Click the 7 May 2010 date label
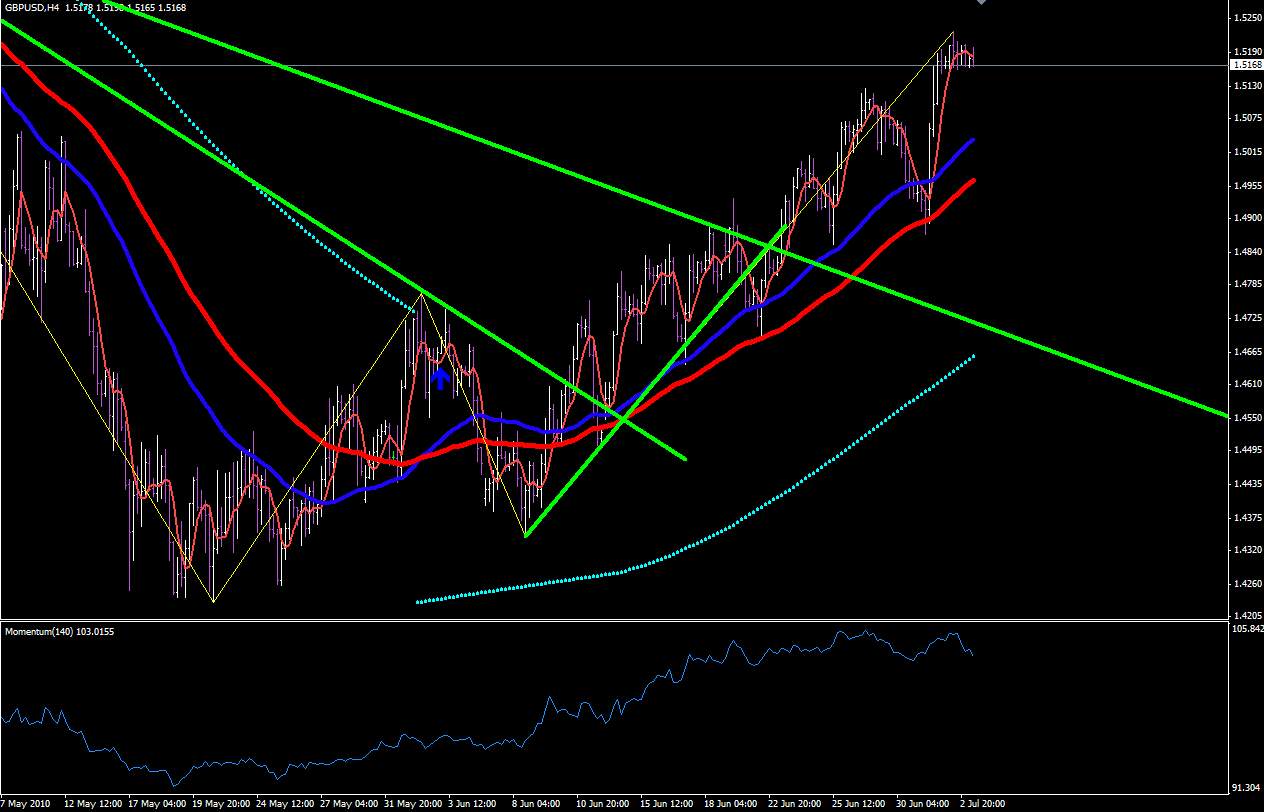The image size is (1264, 812). 23,803
